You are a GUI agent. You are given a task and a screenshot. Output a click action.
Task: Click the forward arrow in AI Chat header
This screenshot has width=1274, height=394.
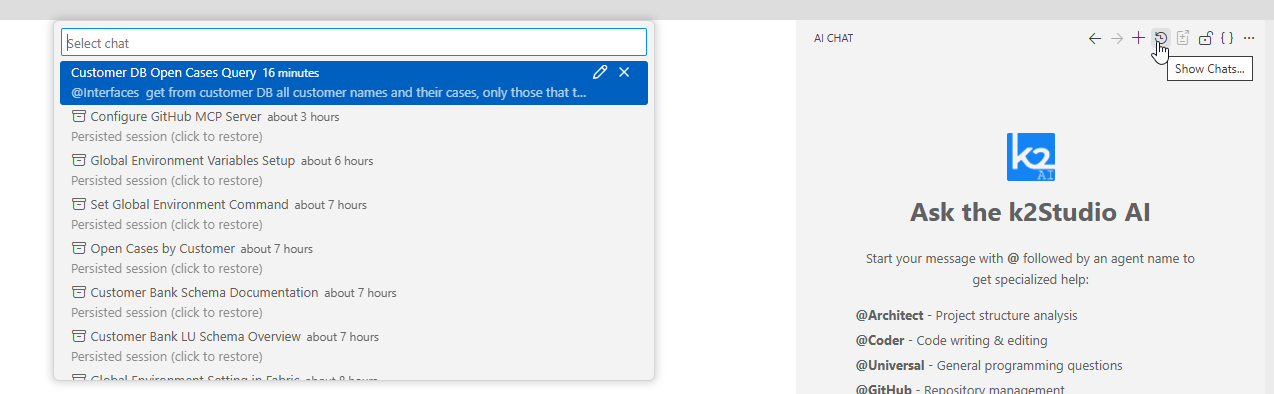(x=1117, y=38)
